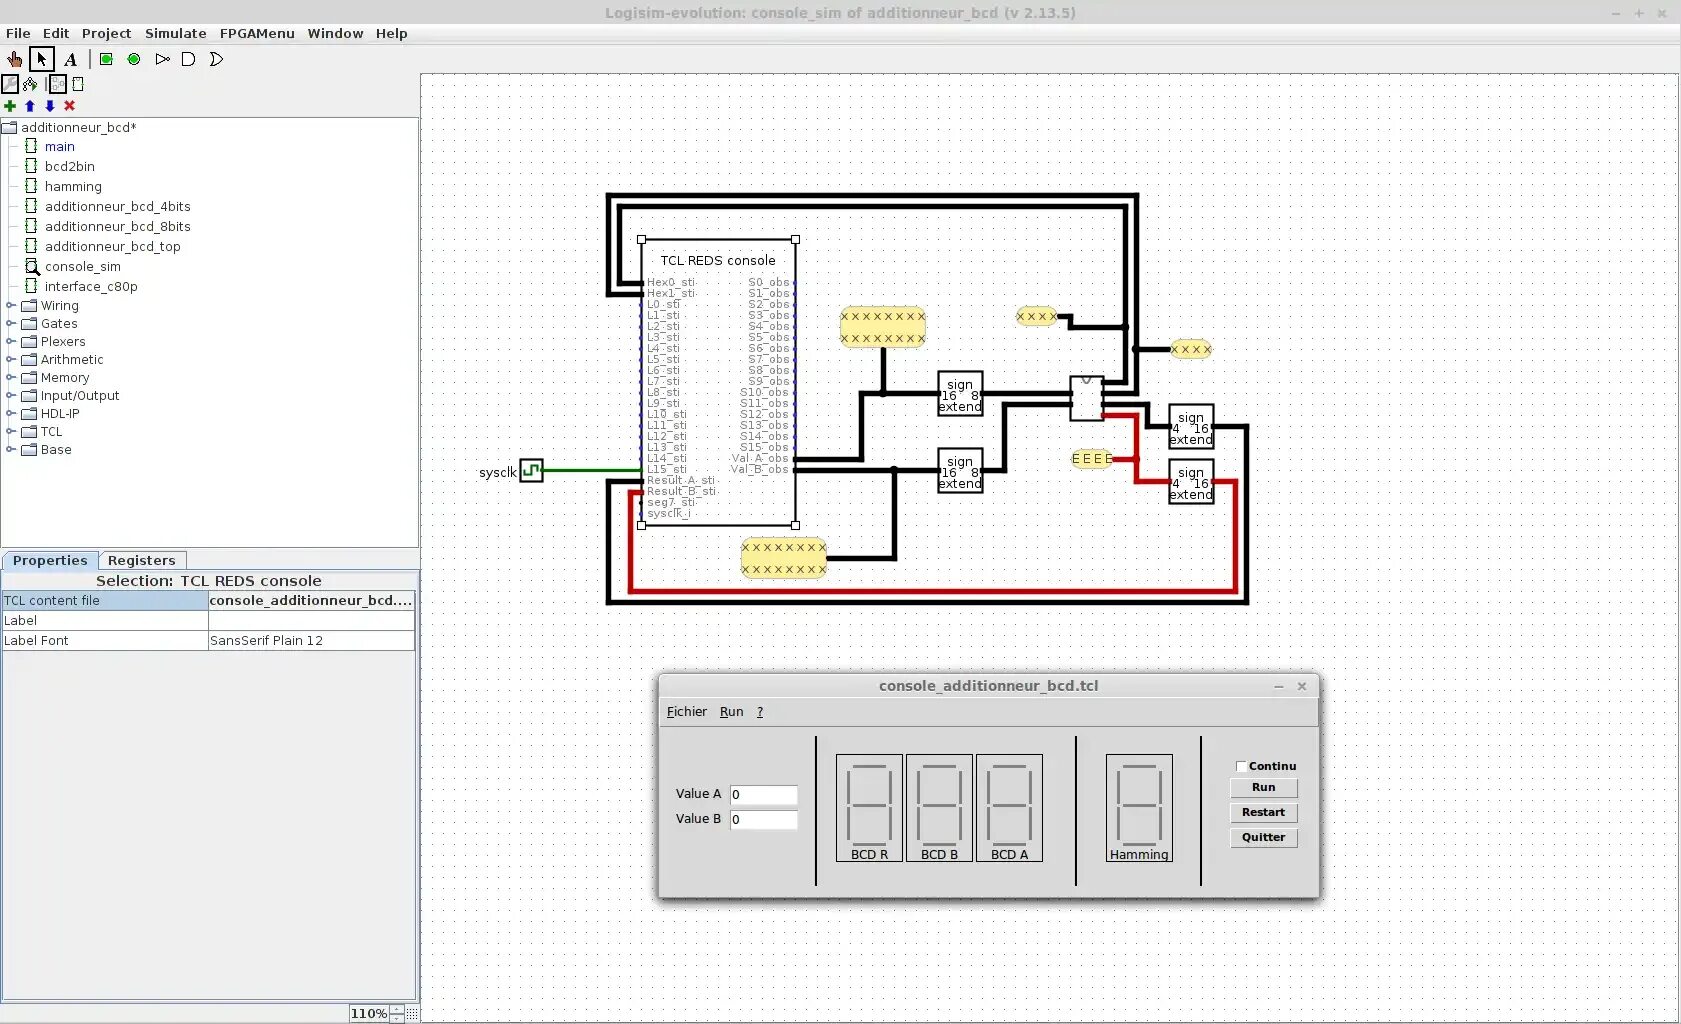Click the Value A input field
Screen dimensions: 1681x1024
[763, 795]
